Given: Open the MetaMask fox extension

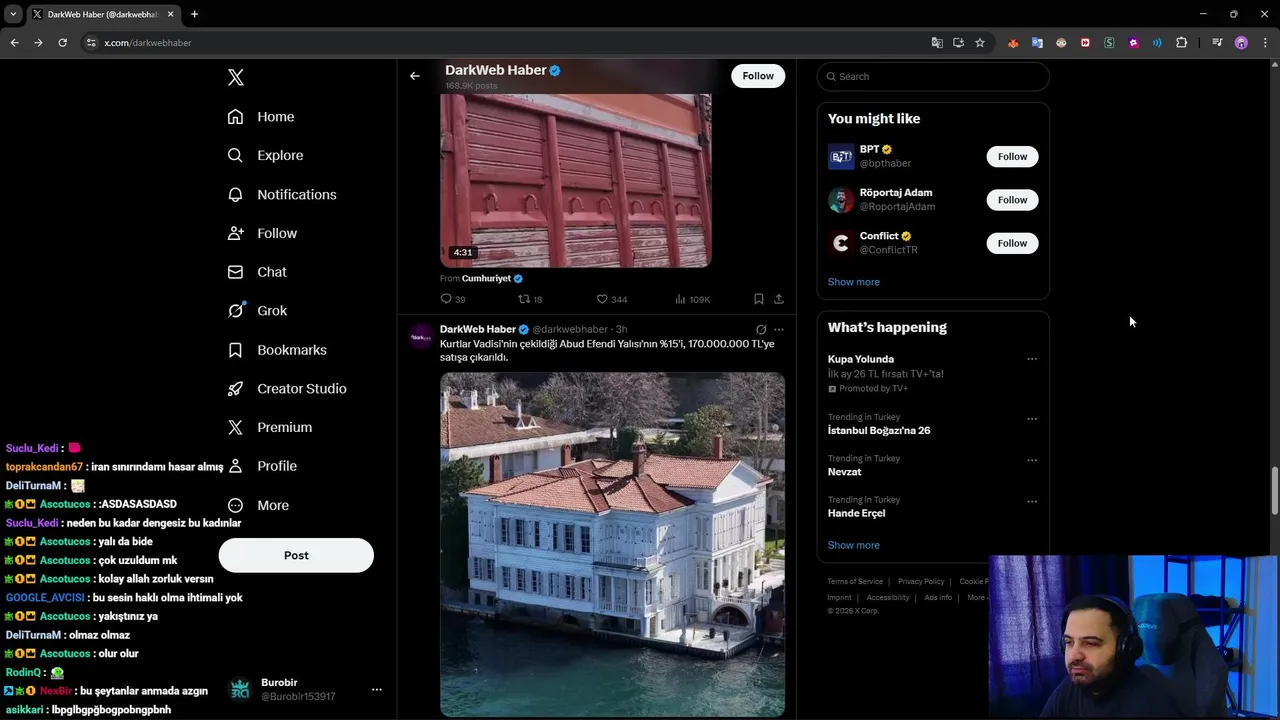Looking at the screenshot, I should 1013,43.
